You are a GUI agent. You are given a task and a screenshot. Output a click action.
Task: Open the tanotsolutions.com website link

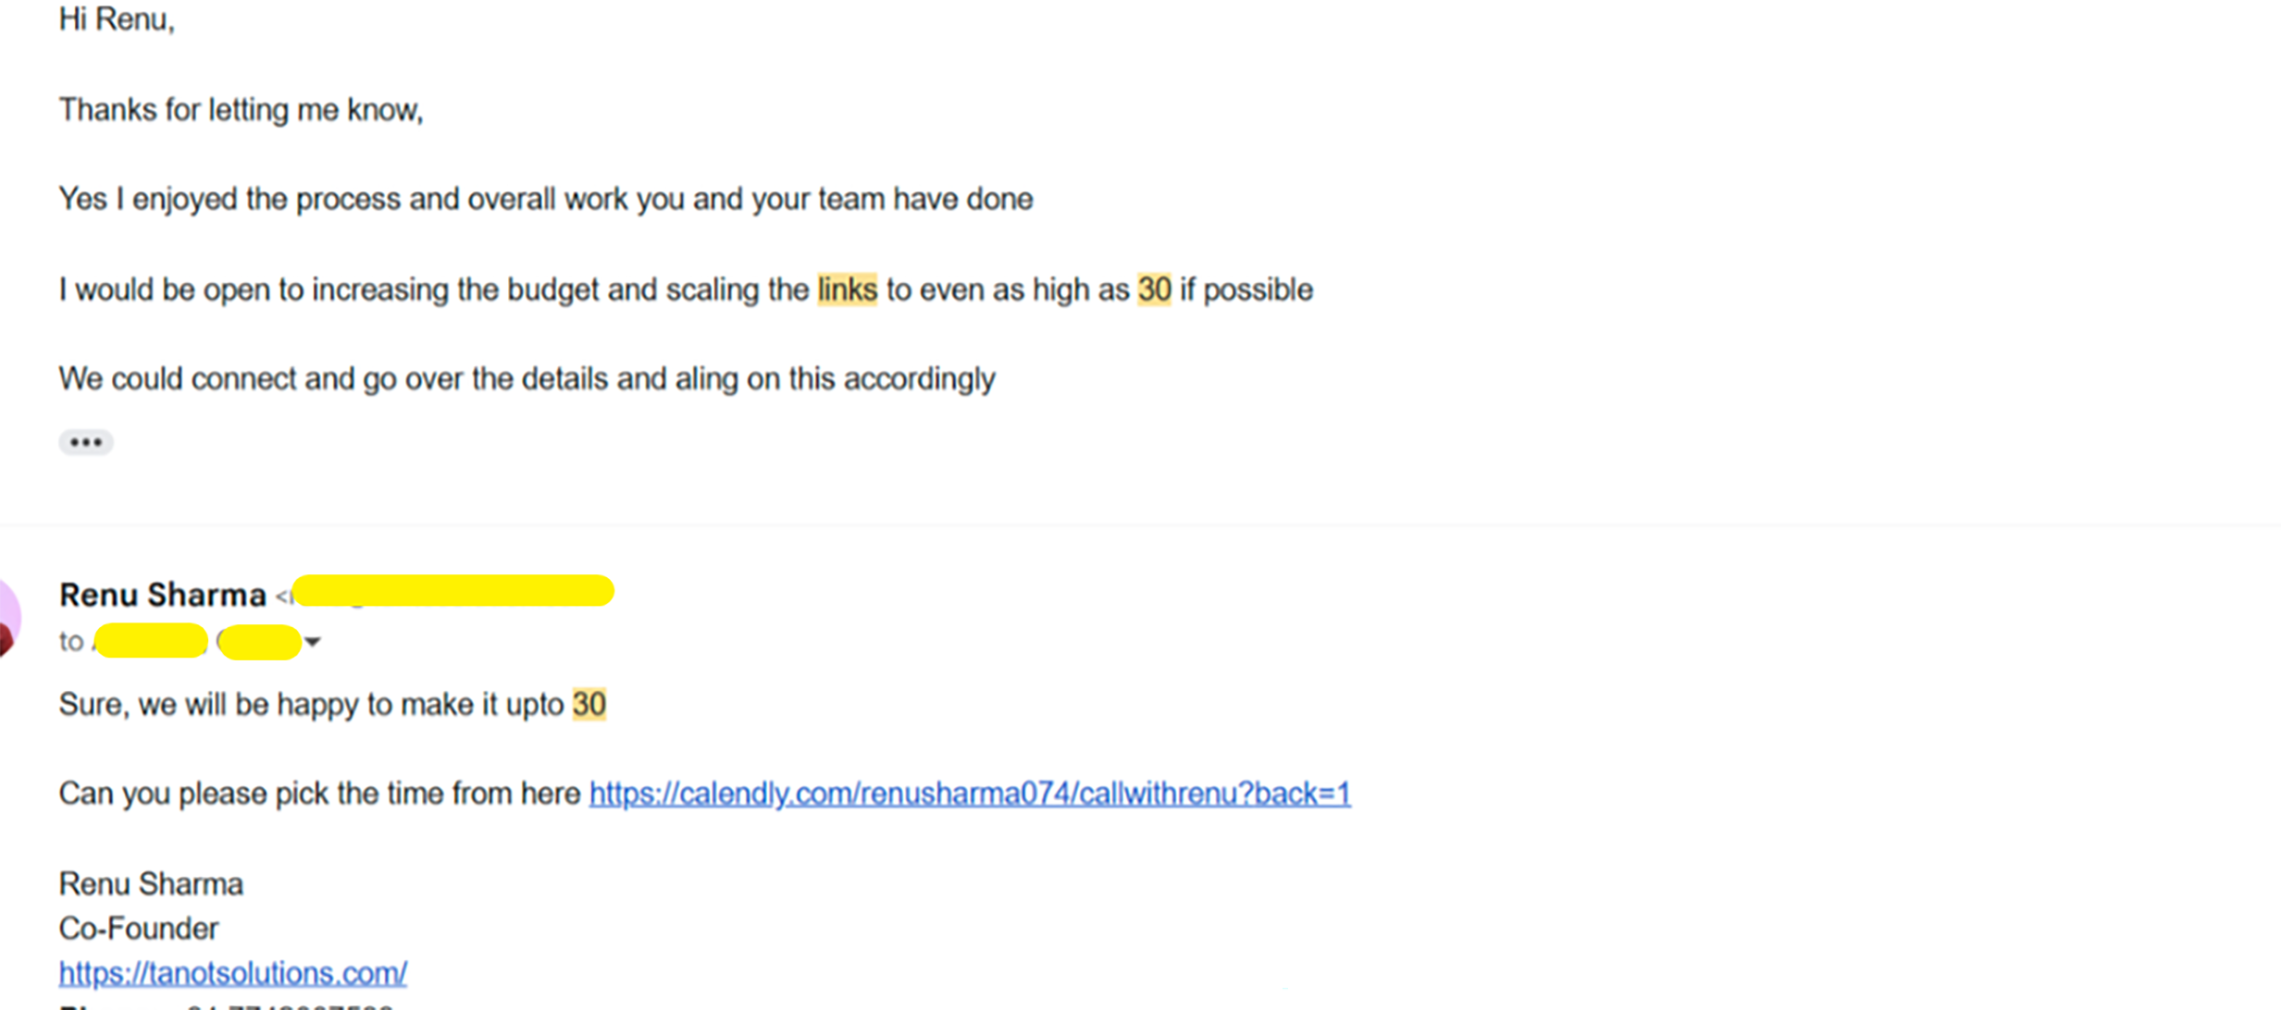233,973
